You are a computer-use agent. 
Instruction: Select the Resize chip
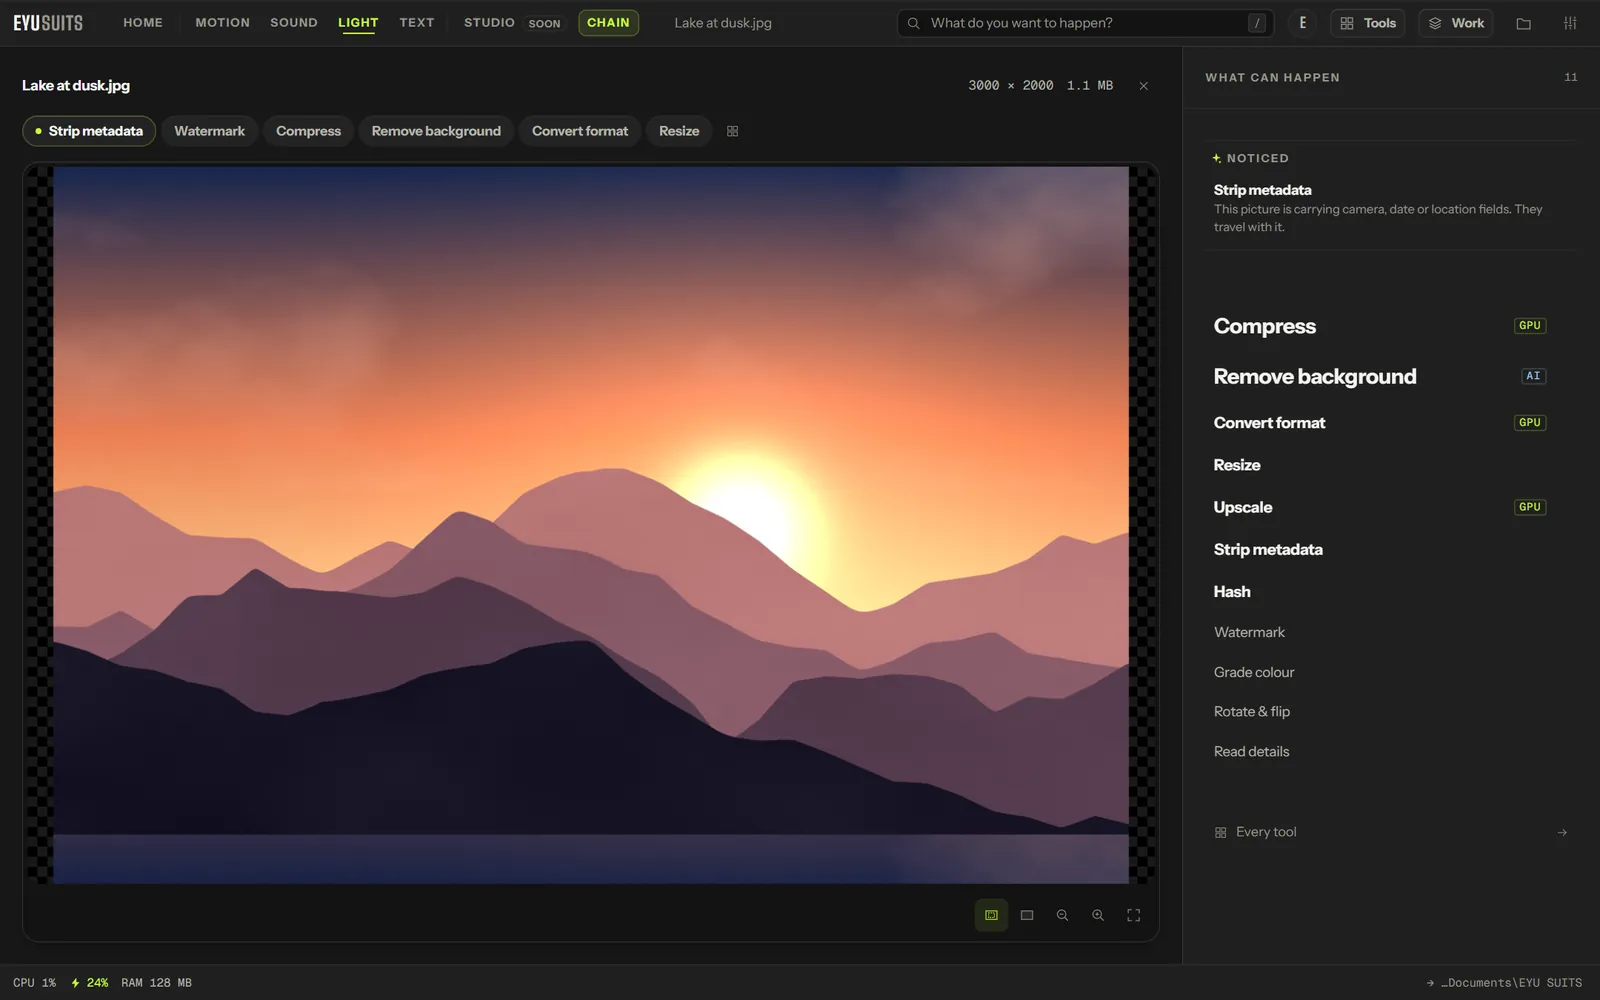point(679,131)
